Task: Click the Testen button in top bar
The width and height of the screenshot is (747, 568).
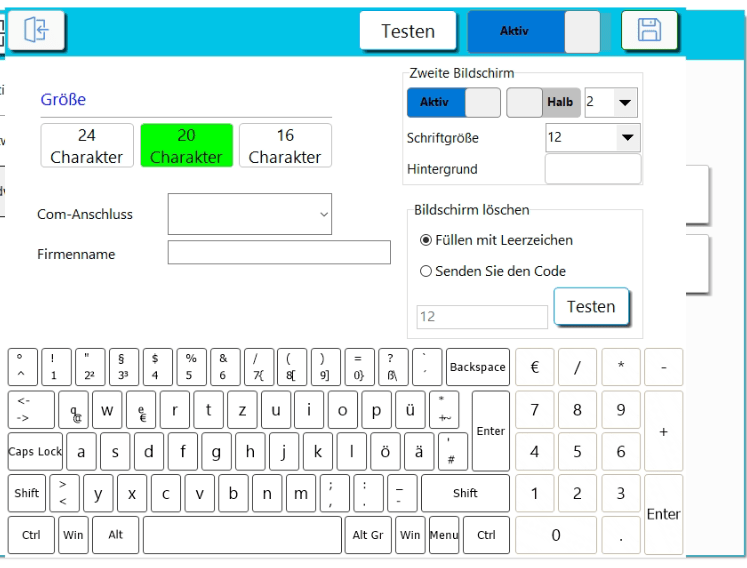Action: point(408,31)
